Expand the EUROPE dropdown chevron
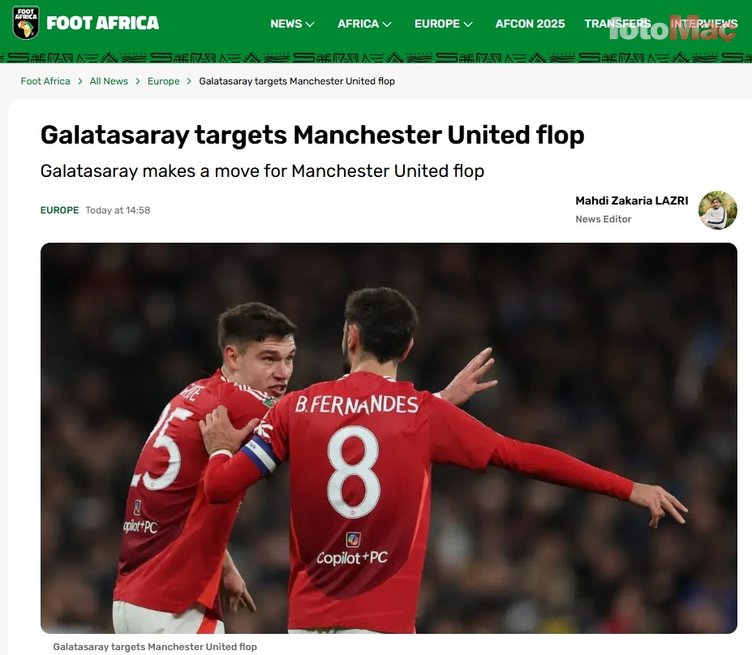 (x=468, y=24)
